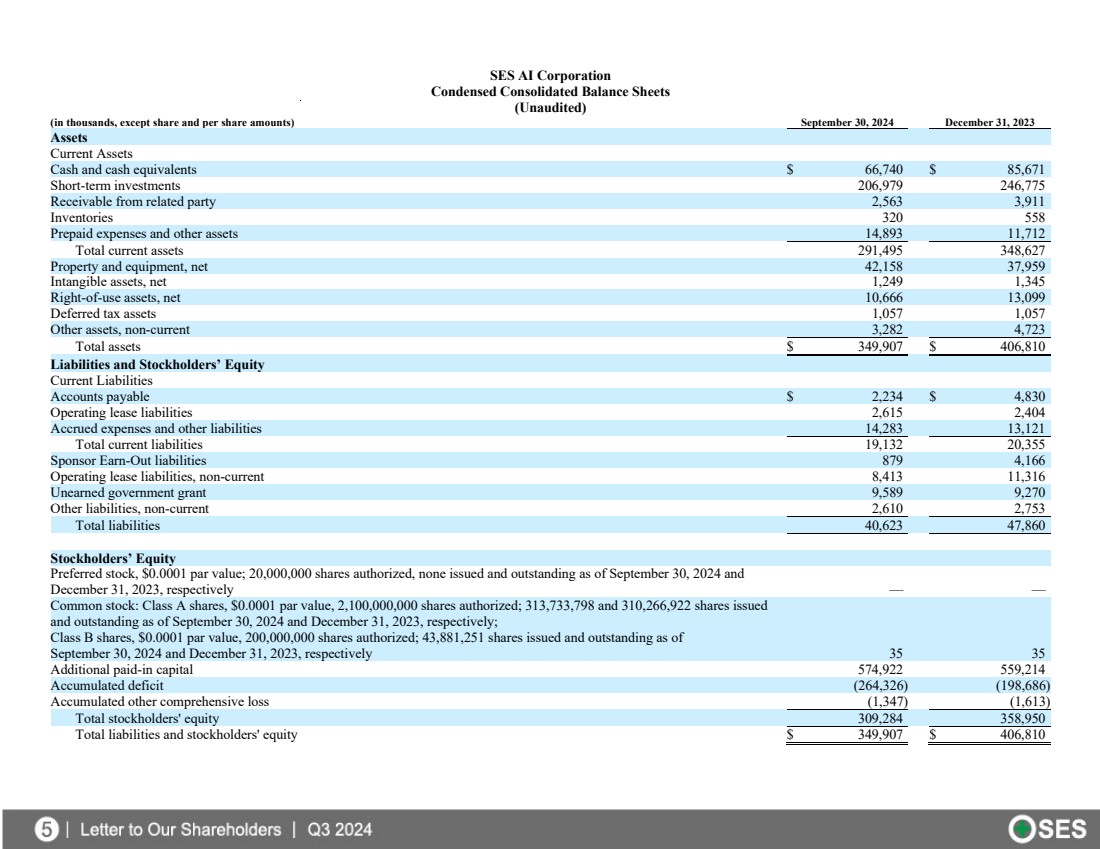Click the 'Total liabilities' row label

(118, 526)
